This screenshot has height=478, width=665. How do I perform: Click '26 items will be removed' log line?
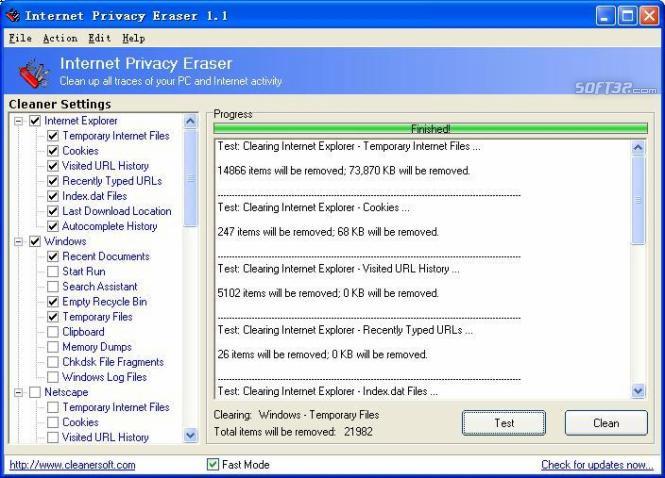point(322,354)
